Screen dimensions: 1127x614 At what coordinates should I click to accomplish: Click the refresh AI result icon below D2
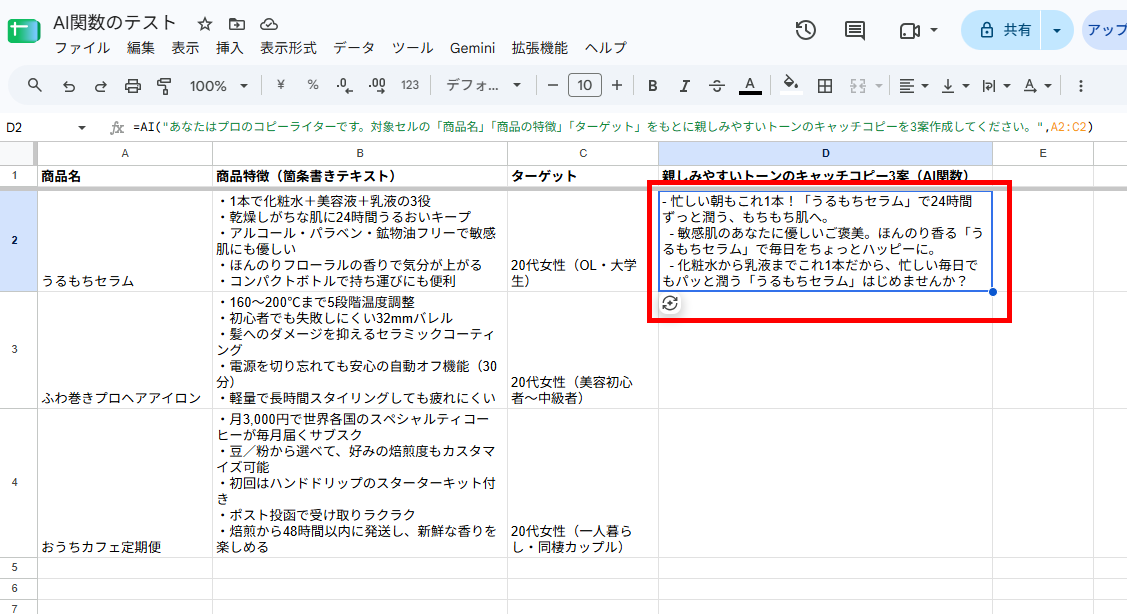coord(670,303)
